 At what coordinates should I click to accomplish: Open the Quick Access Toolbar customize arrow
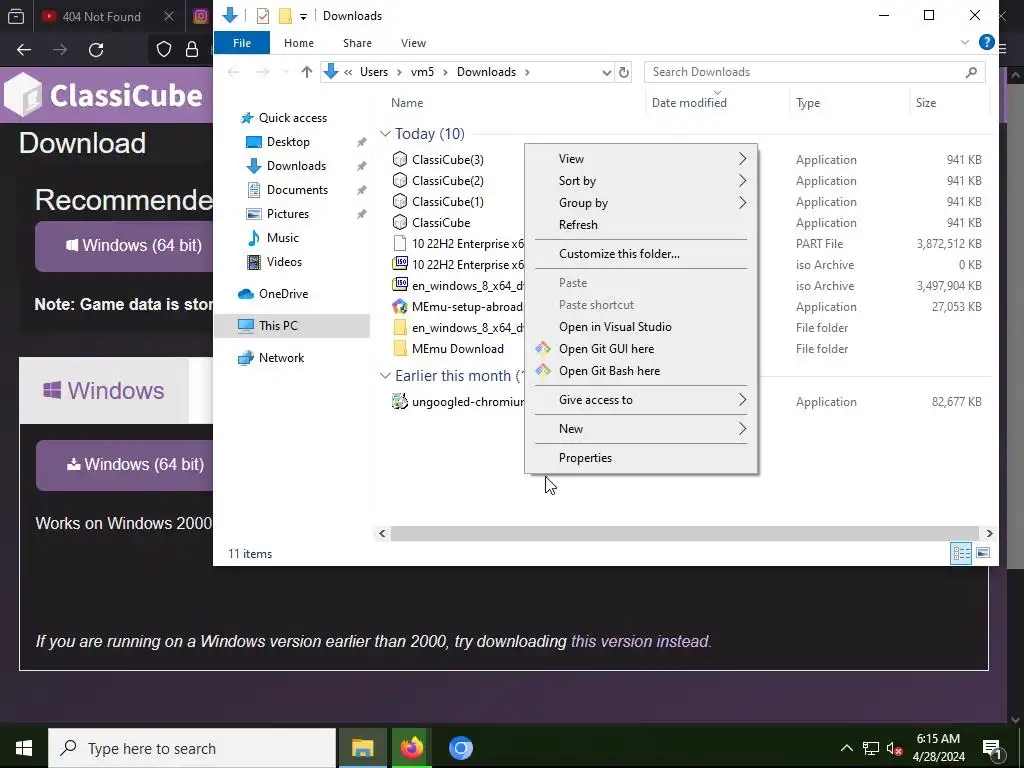pyautogui.click(x=303, y=16)
